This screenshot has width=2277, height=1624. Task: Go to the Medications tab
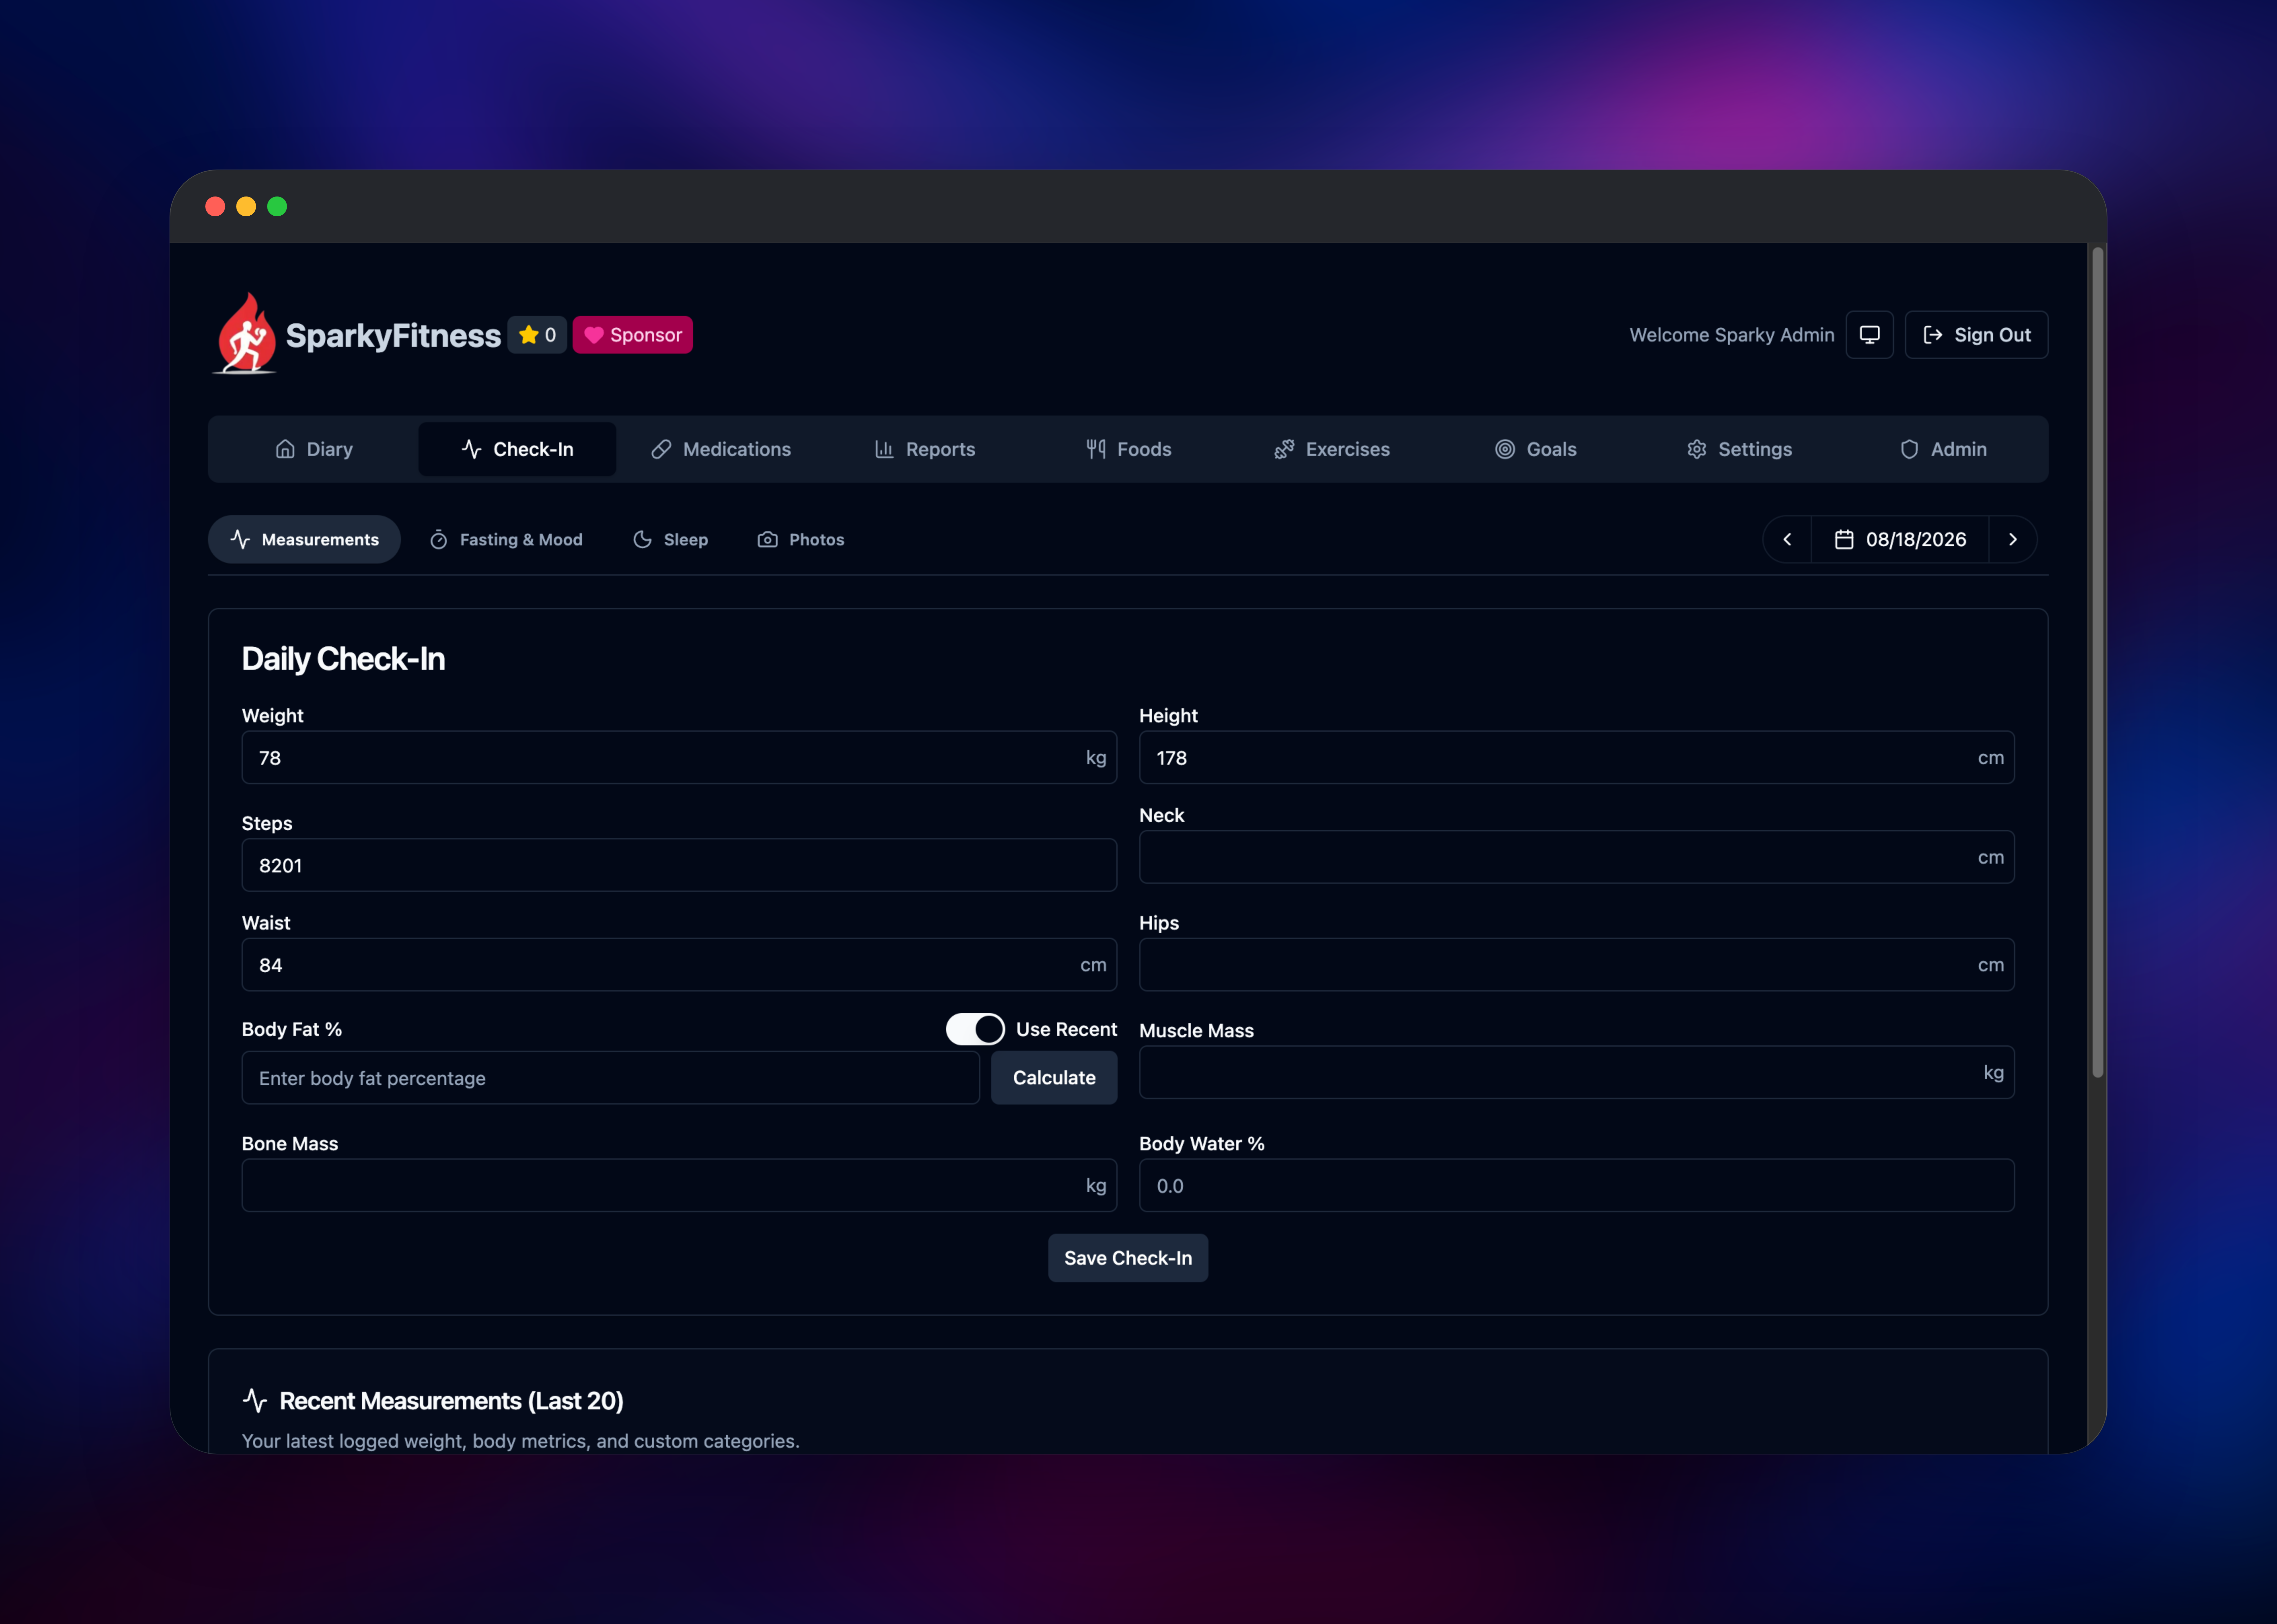pyautogui.click(x=721, y=449)
